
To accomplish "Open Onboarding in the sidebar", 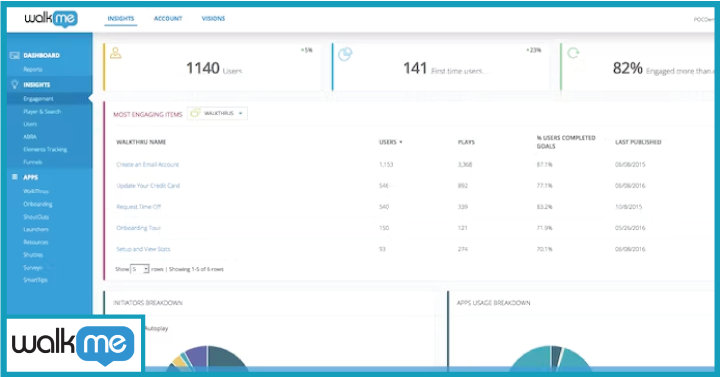I will pos(38,204).
